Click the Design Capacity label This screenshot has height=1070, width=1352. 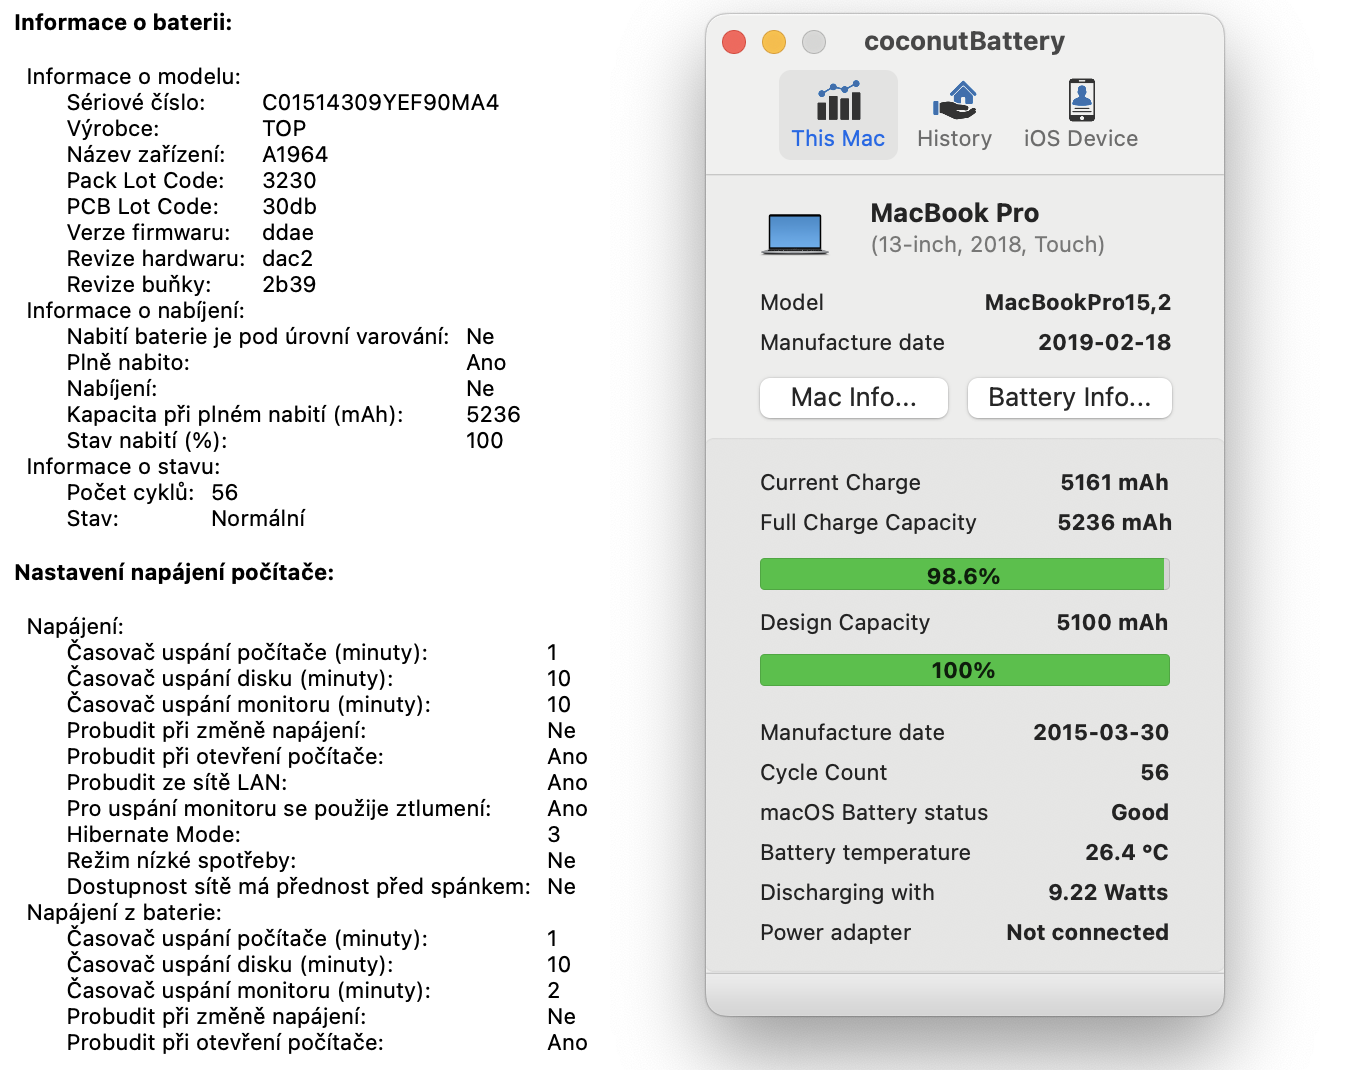(x=845, y=623)
